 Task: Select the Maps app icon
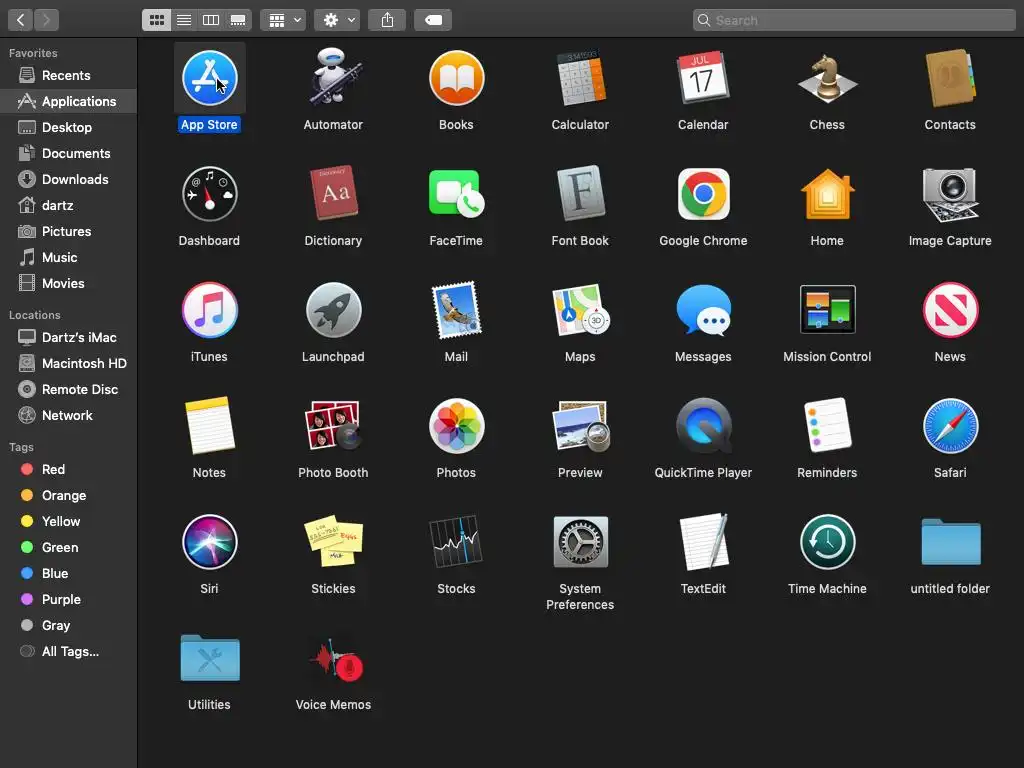pyautogui.click(x=580, y=310)
